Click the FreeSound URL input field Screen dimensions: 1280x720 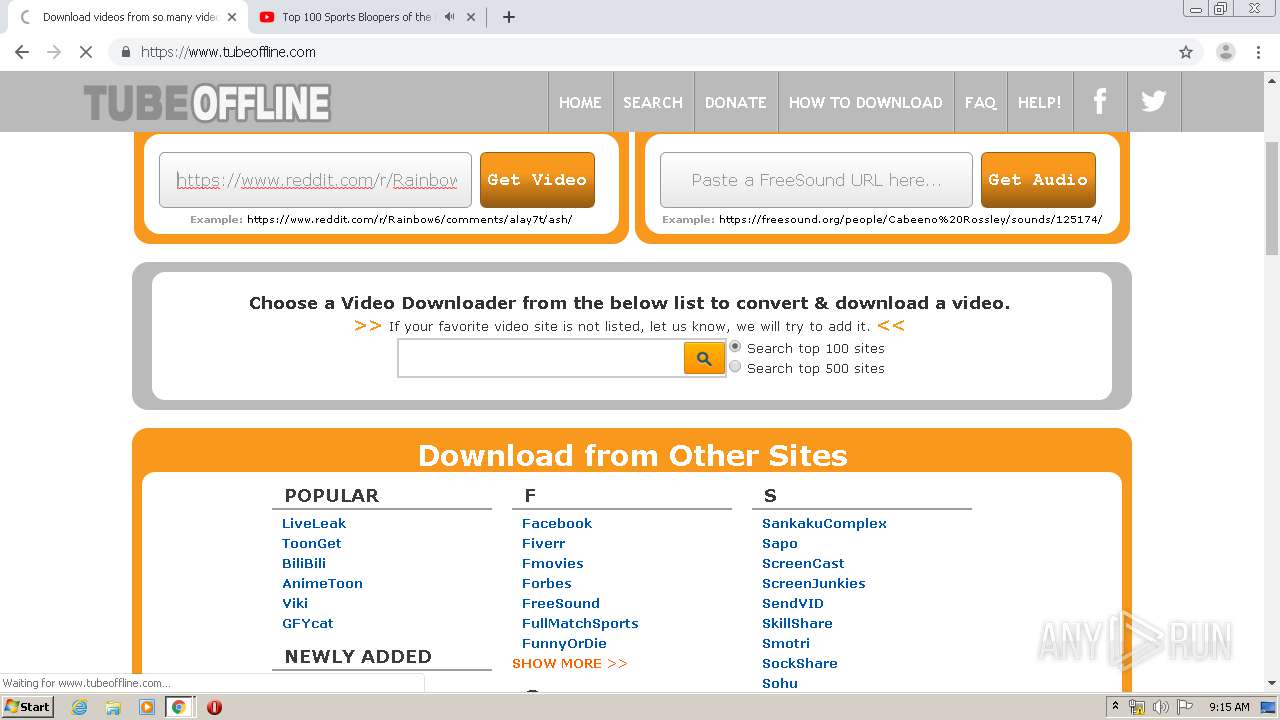816,180
